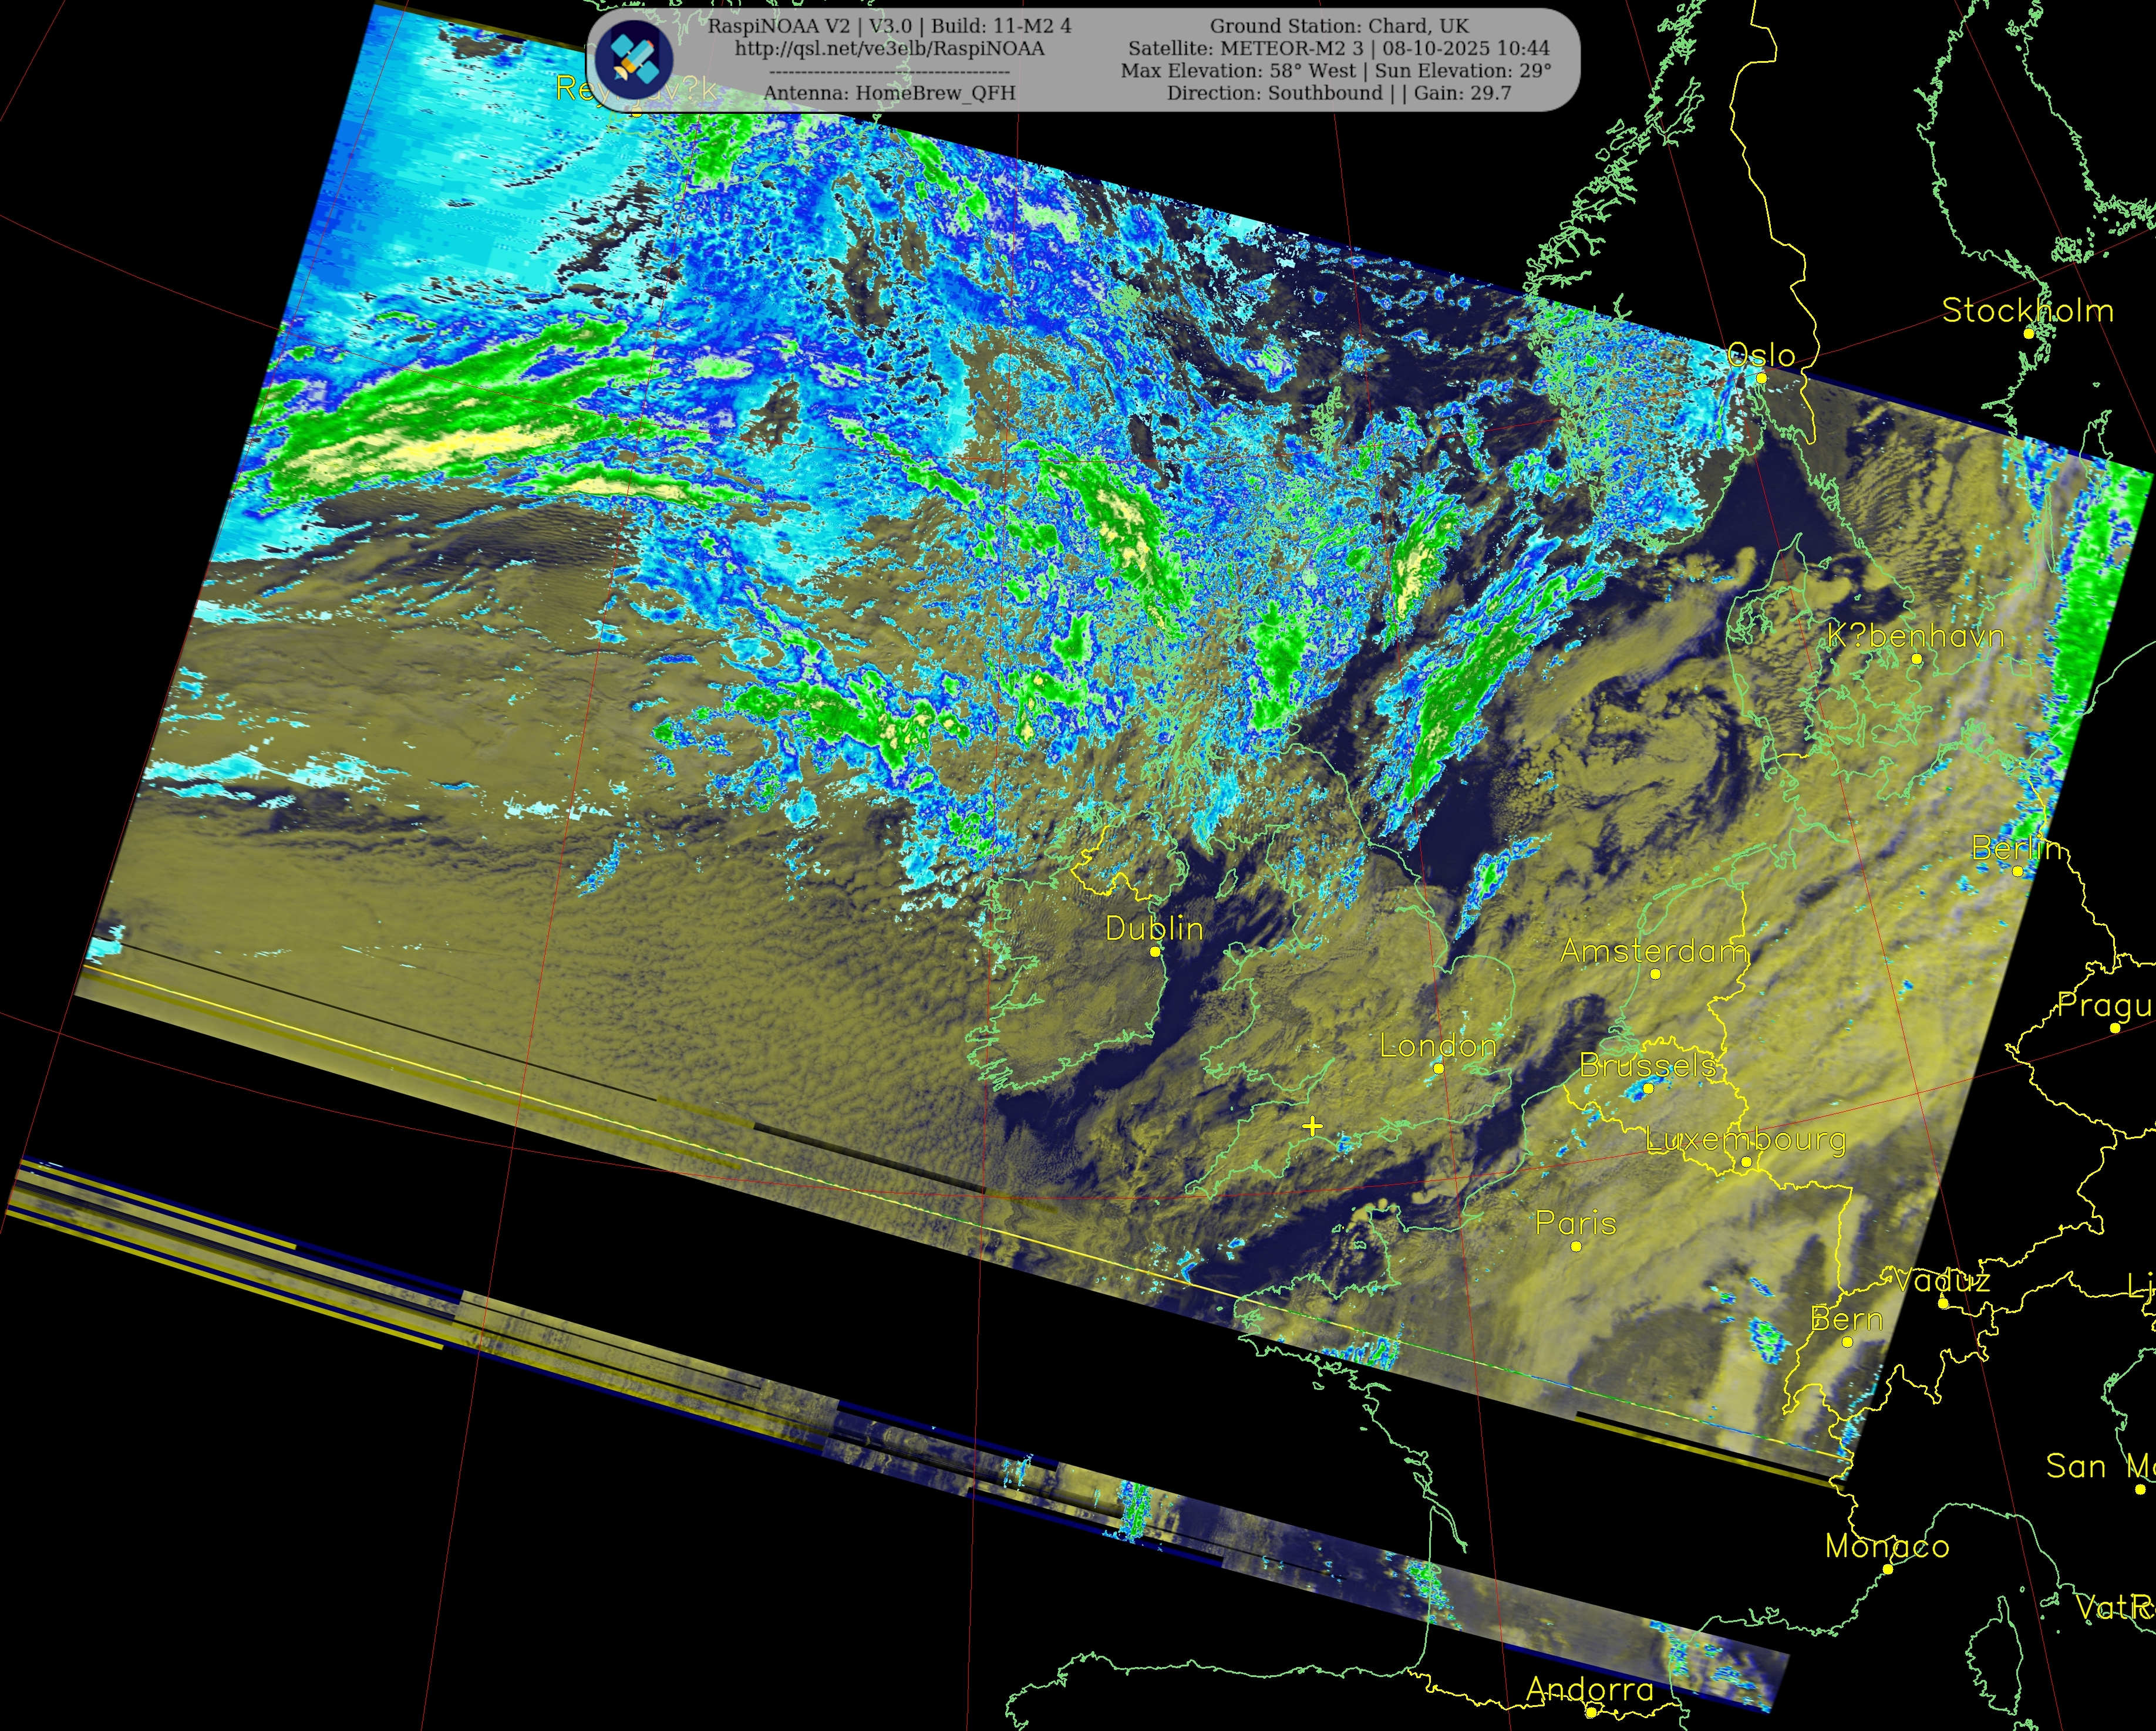
Task: Click the Luxembourg city label
Action: (x=1745, y=1139)
